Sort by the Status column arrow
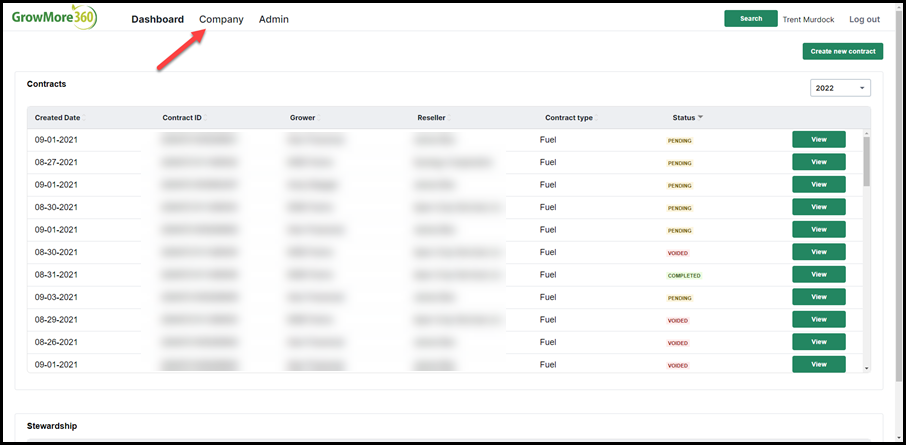Screen dimensions: 906x445 700,117
